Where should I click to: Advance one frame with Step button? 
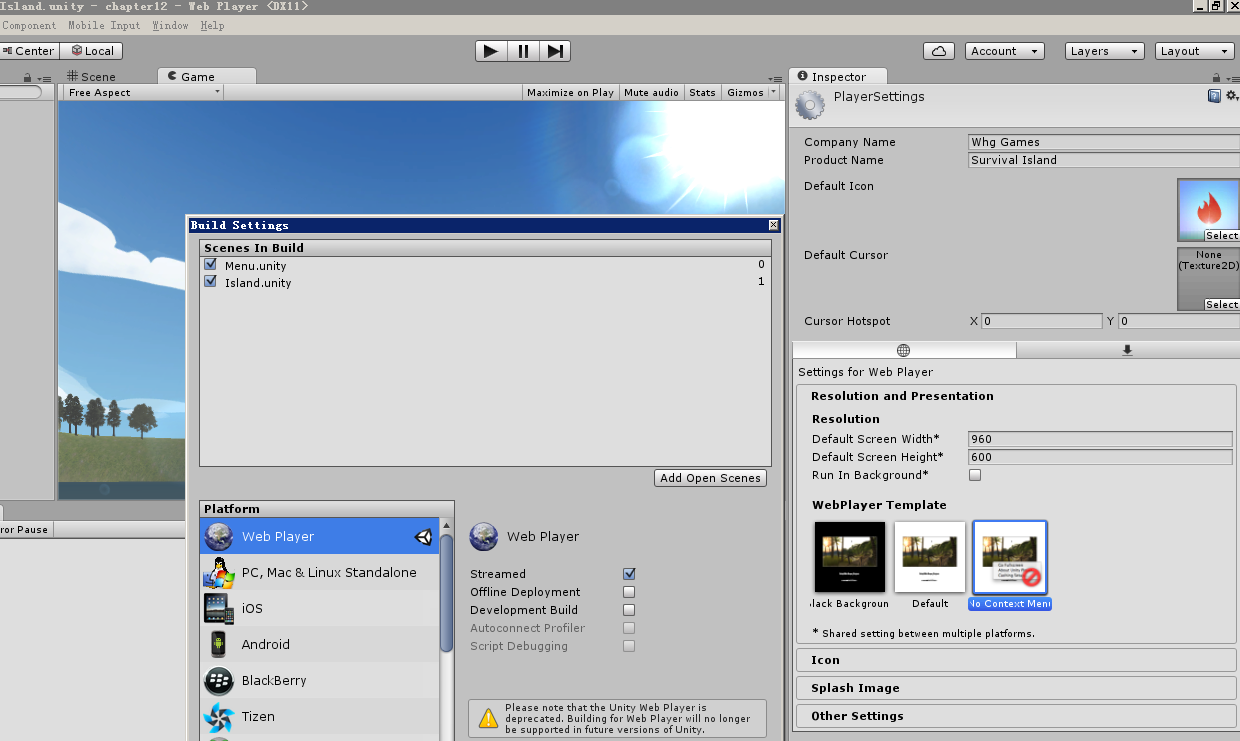(556, 51)
